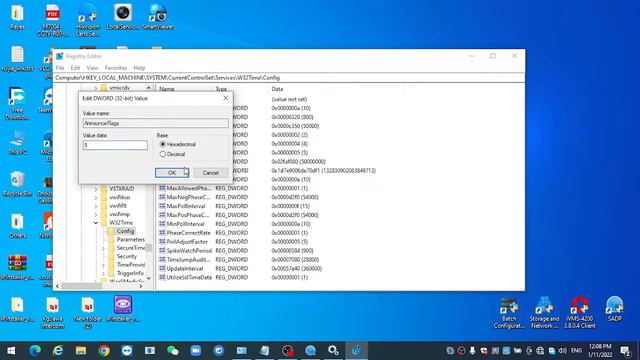Select the Config folder icon in registry tree
Image resolution: width=640 pixels, height=360 pixels.
(x=111, y=231)
